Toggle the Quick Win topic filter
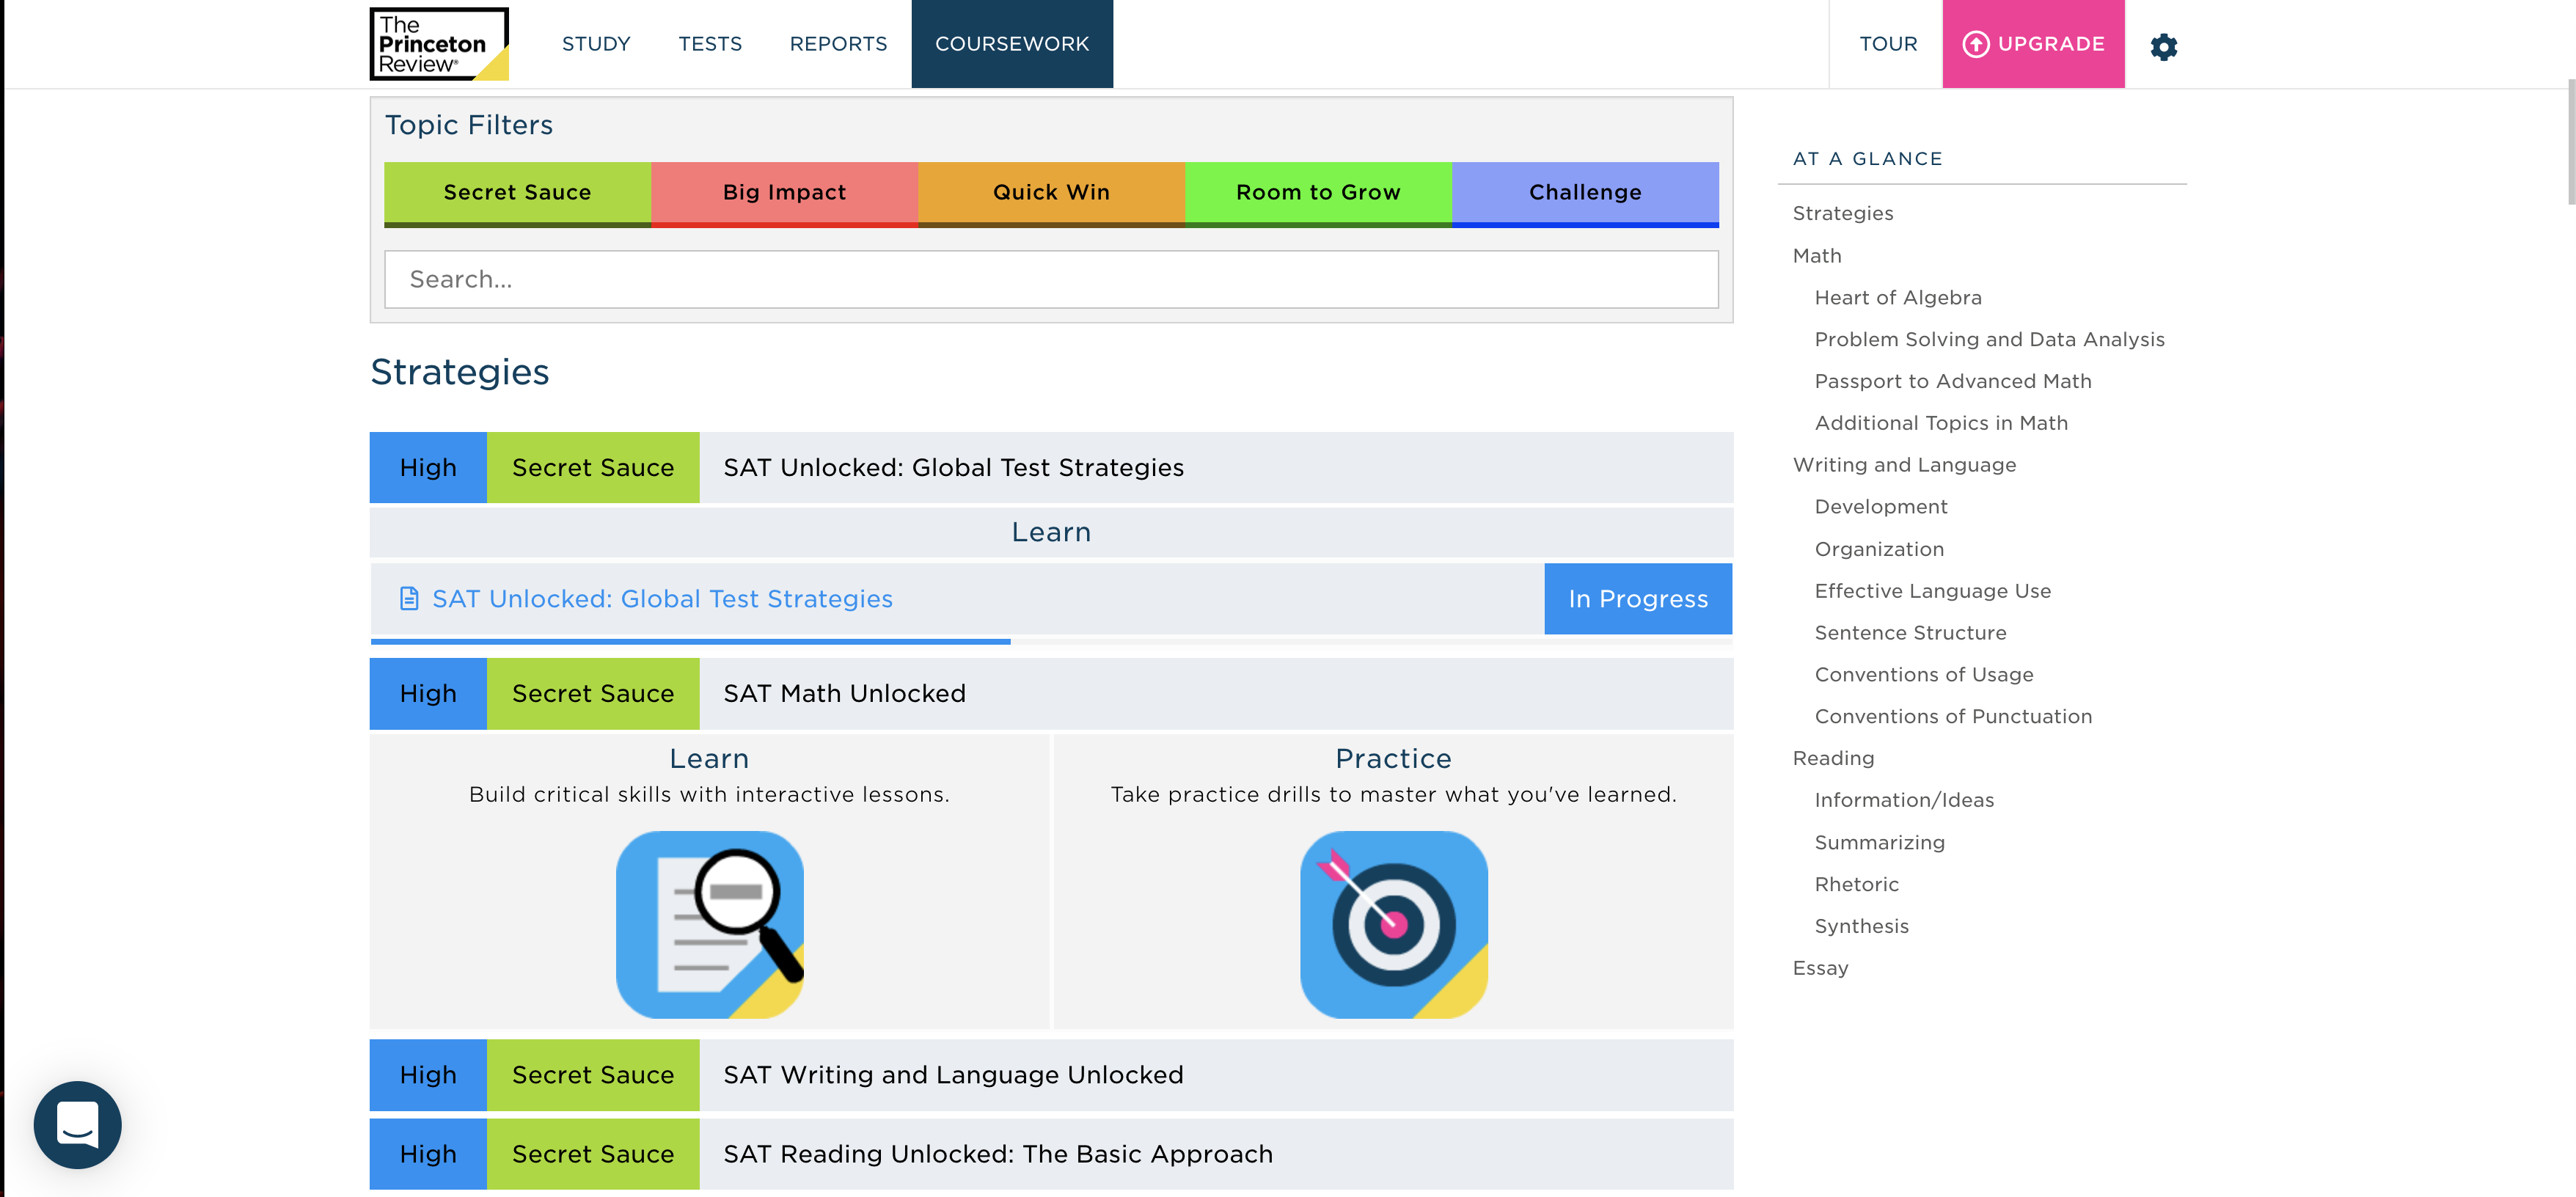 (x=1051, y=192)
